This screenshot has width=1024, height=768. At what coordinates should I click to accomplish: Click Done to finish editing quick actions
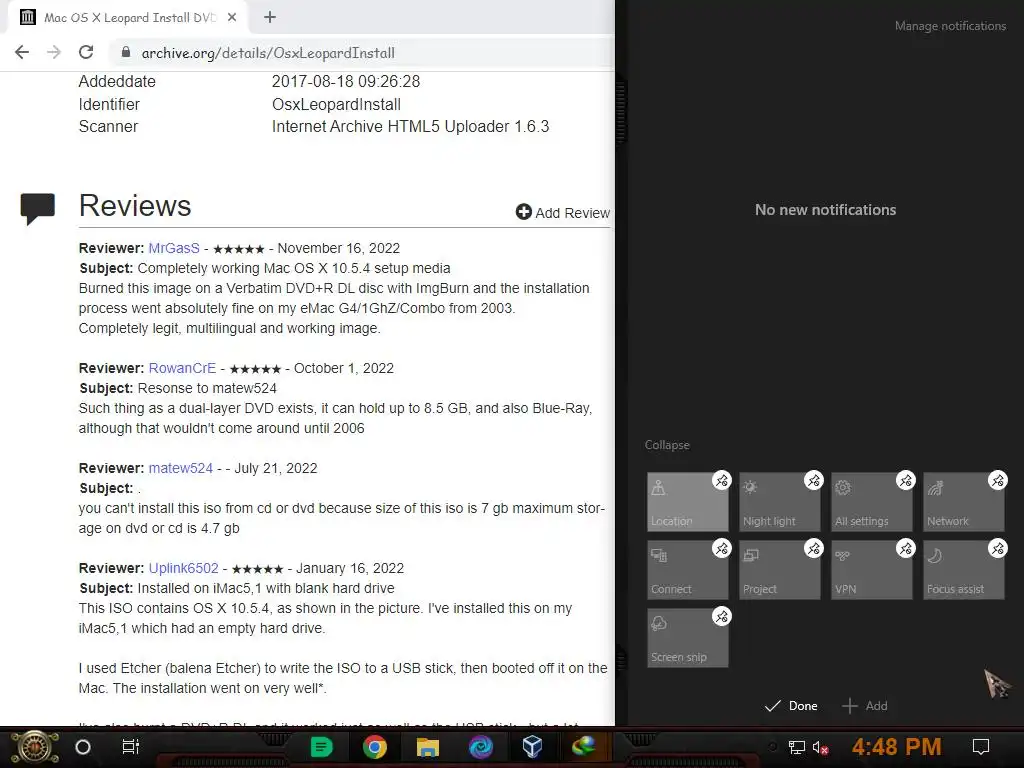point(792,706)
